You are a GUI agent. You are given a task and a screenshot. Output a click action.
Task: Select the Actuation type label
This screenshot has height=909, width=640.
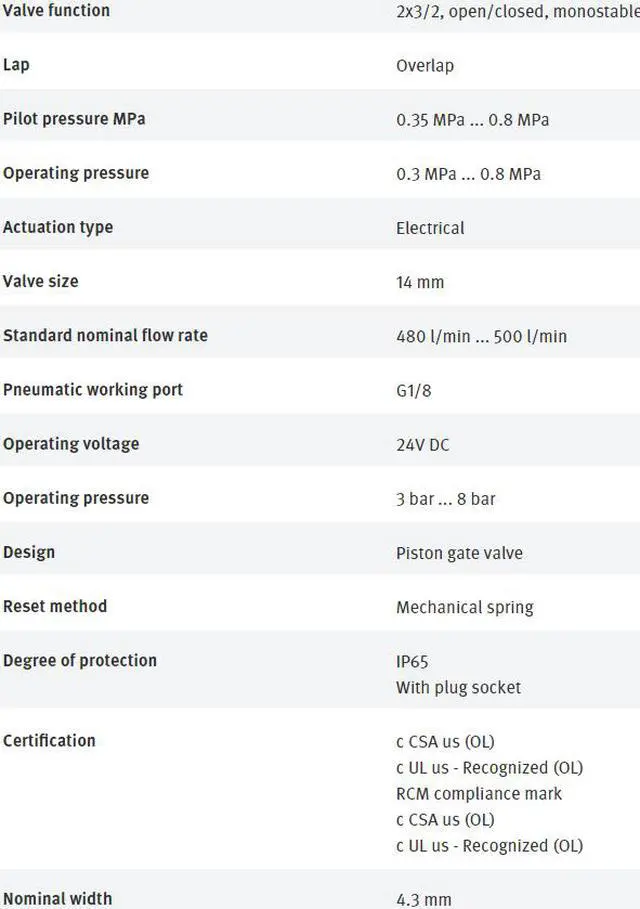(58, 227)
